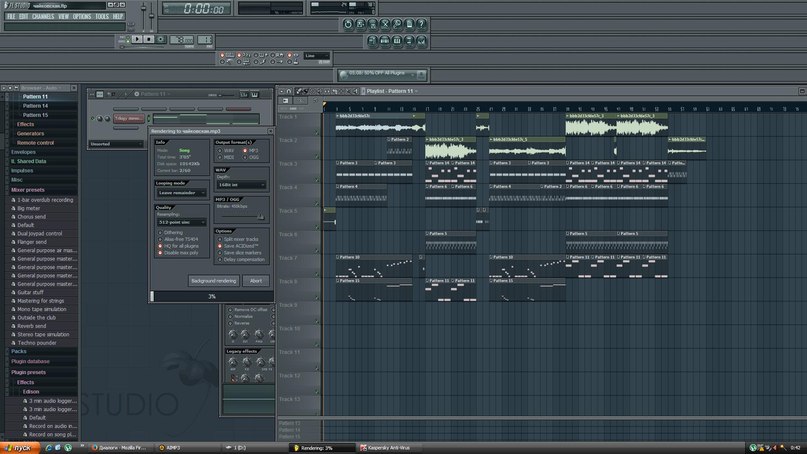
Task: Toggle Split mixer tracks option
Action: click(x=238, y=239)
